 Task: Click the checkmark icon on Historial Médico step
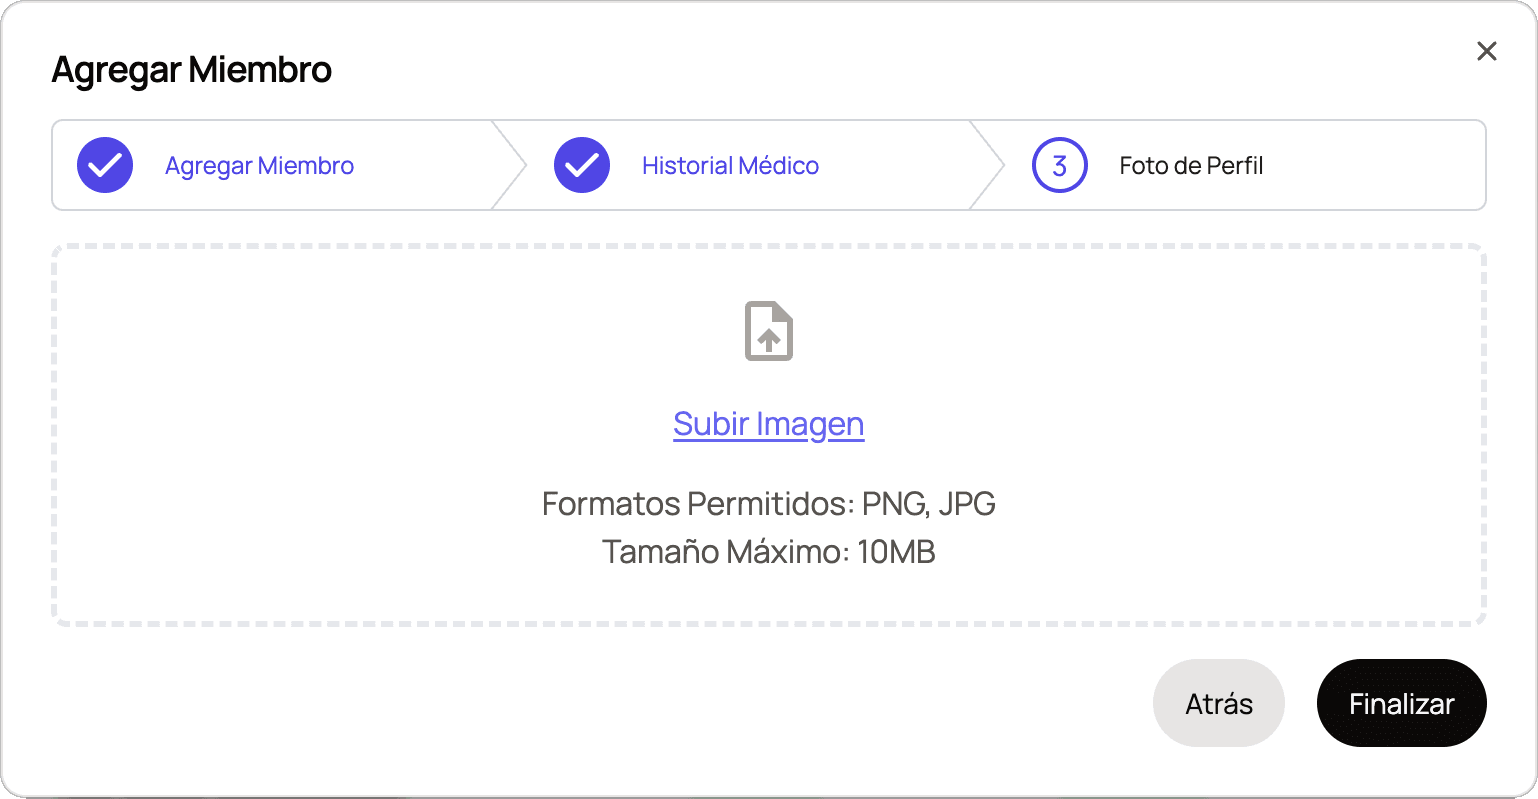(x=581, y=165)
